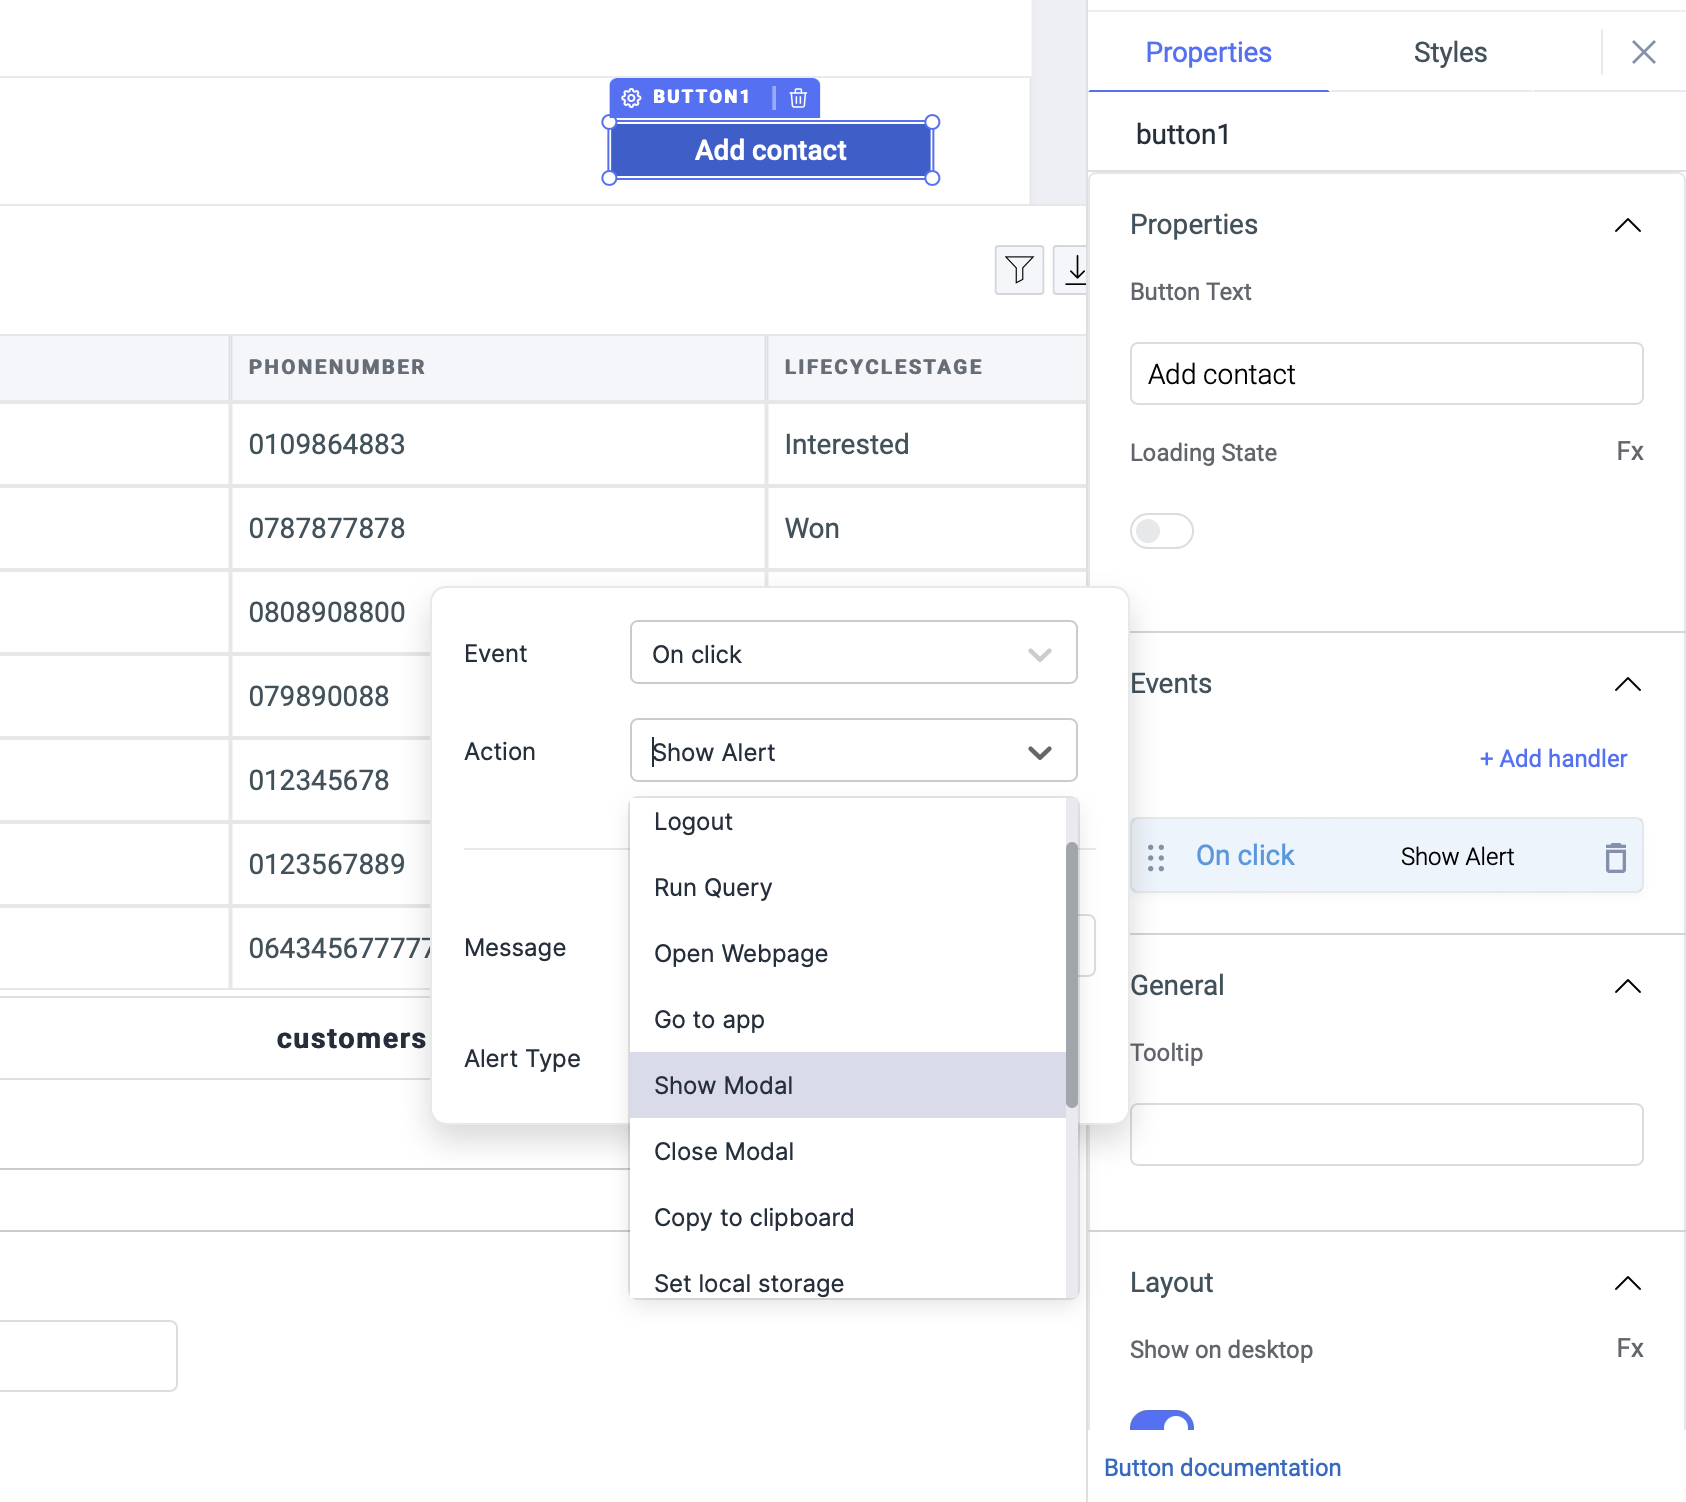Collapse the Events section
The height and width of the screenshot is (1502, 1686).
[x=1627, y=684]
